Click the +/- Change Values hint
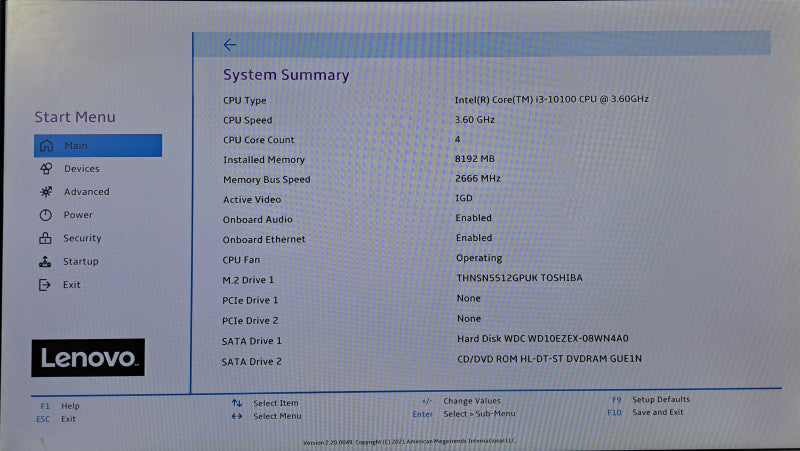Viewport: 800px width, 451px height. point(461,401)
